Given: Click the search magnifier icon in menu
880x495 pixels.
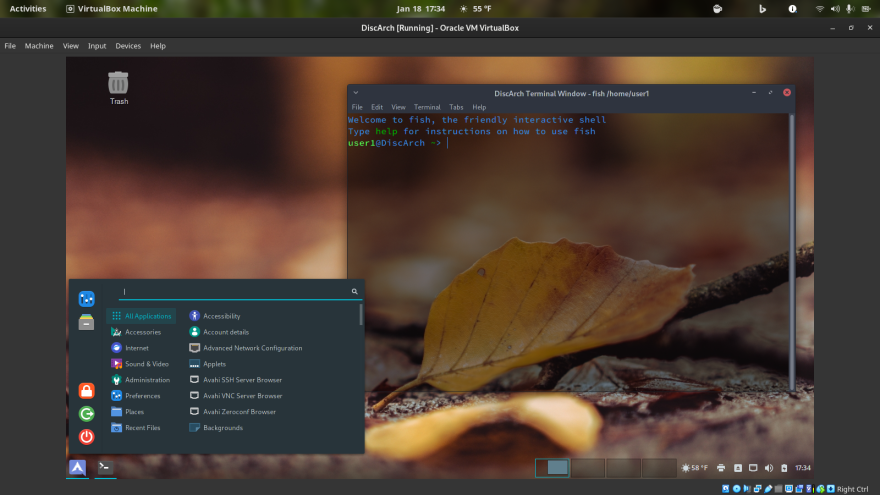Looking at the screenshot, I should 355,291.
